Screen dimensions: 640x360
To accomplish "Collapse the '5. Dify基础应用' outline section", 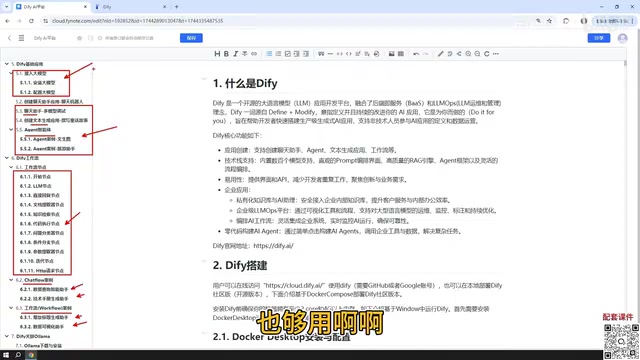I will tap(7, 64).
